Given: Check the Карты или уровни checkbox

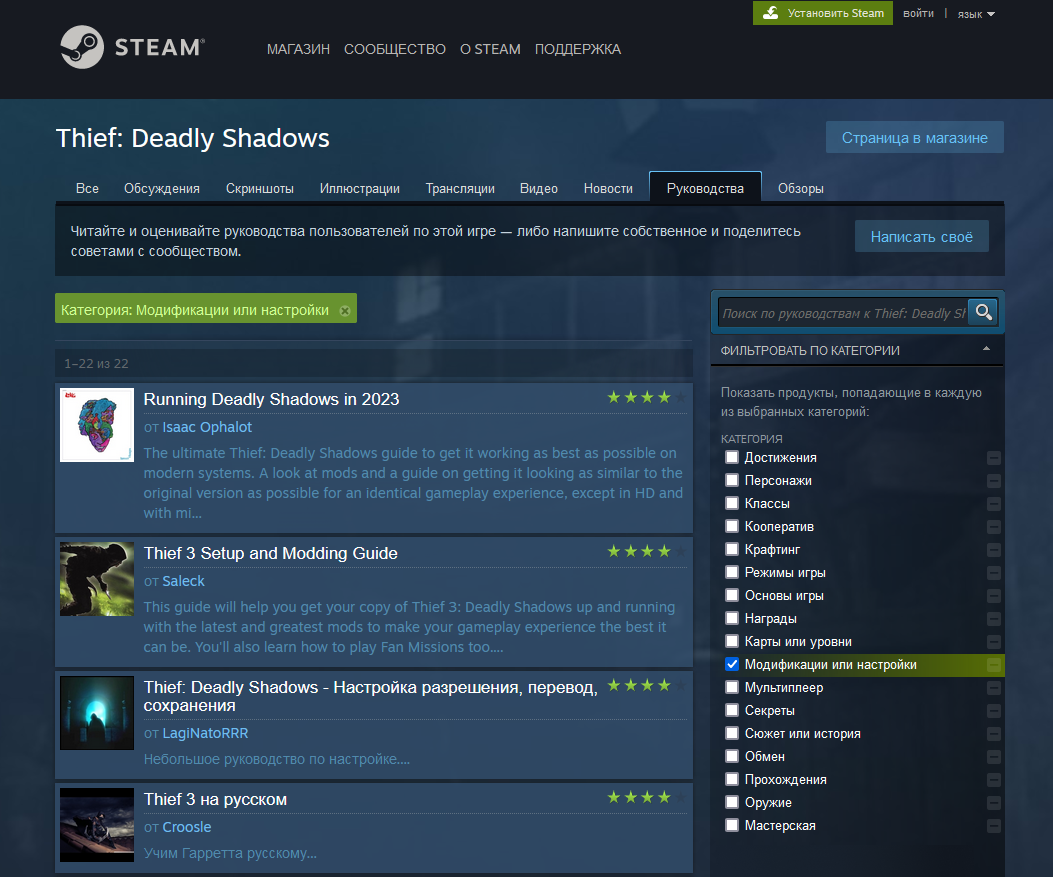Looking at the screenshot, I should (x=732, y=641).
